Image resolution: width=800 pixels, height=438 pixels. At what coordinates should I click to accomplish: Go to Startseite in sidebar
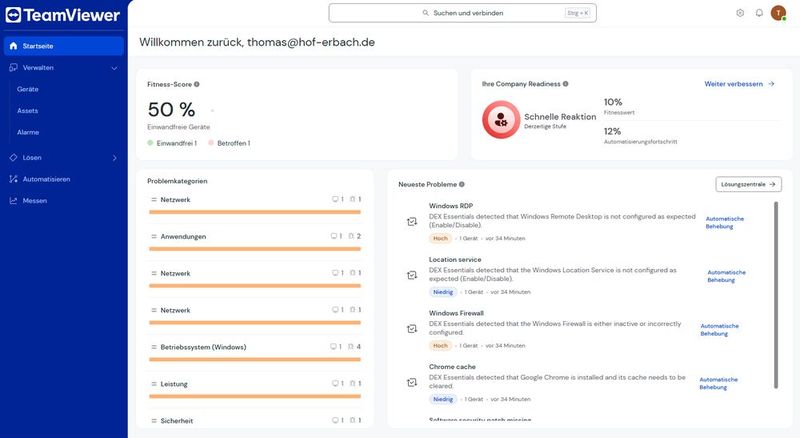click(x=64, y=46)
